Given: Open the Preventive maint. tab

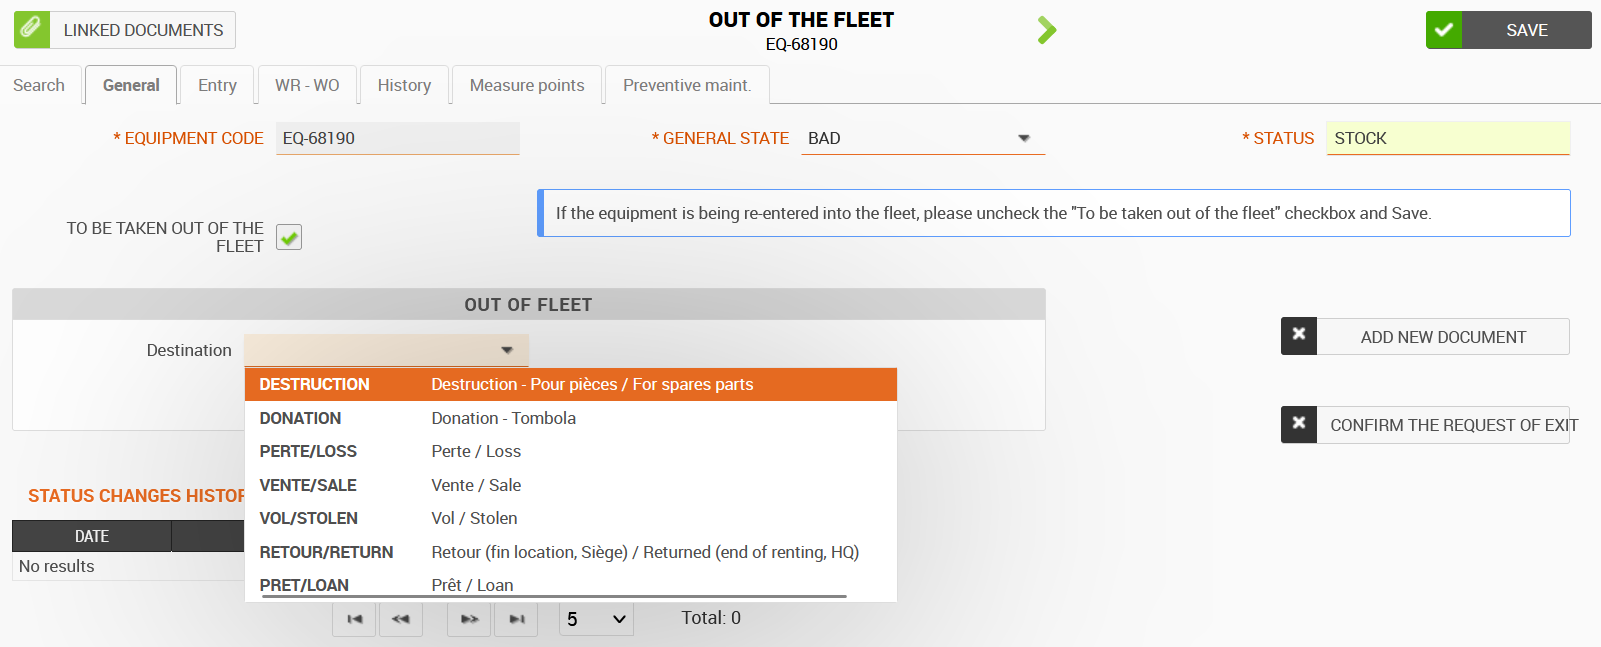Looking at the screenshot, I should tap(687, 86).
